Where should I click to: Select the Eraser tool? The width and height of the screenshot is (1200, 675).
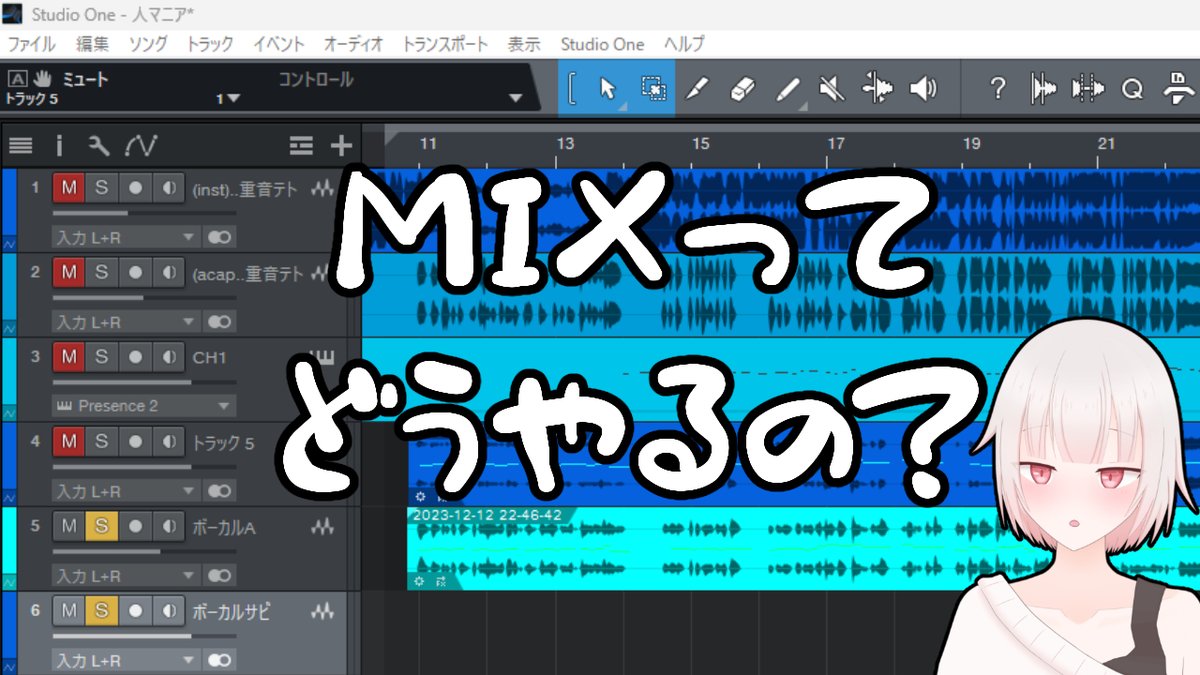742,88
